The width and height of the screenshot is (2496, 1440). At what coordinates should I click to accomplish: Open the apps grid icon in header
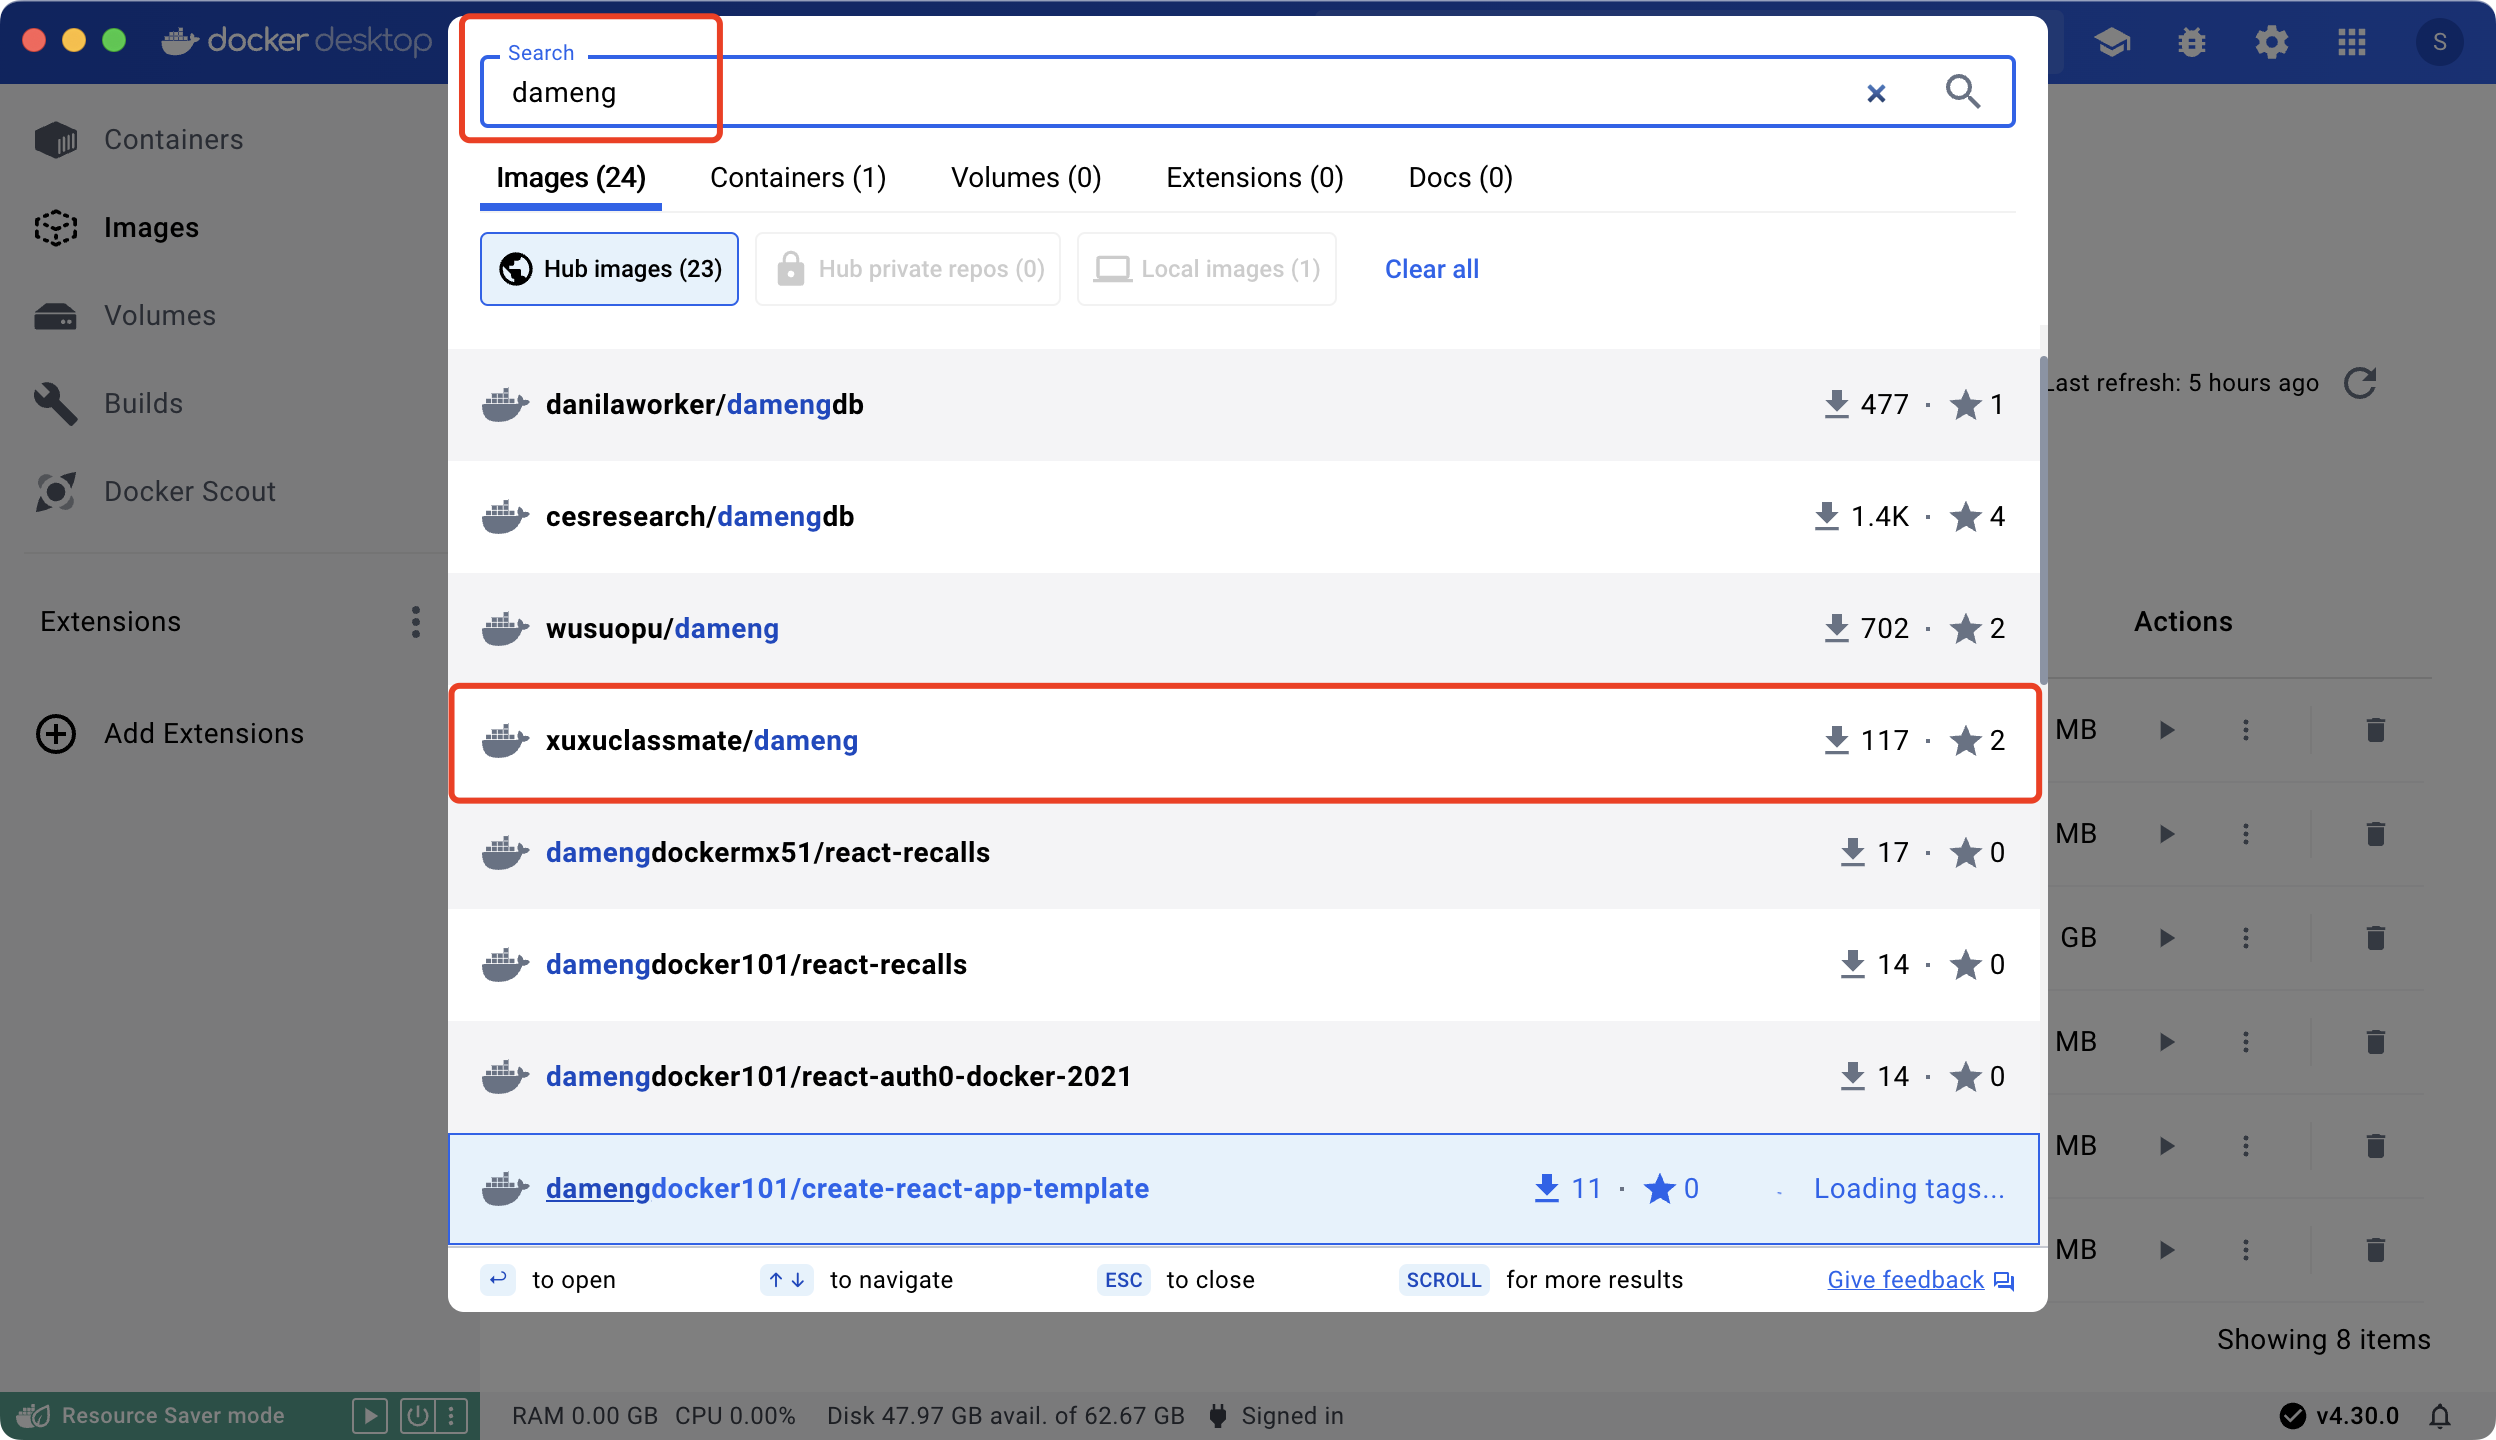(x=2352, y=42)
